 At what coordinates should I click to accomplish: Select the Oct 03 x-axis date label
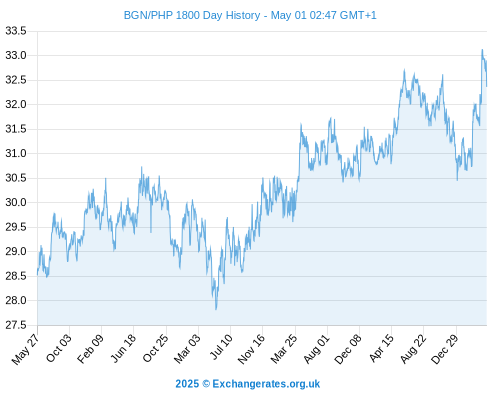click(59, 348)
